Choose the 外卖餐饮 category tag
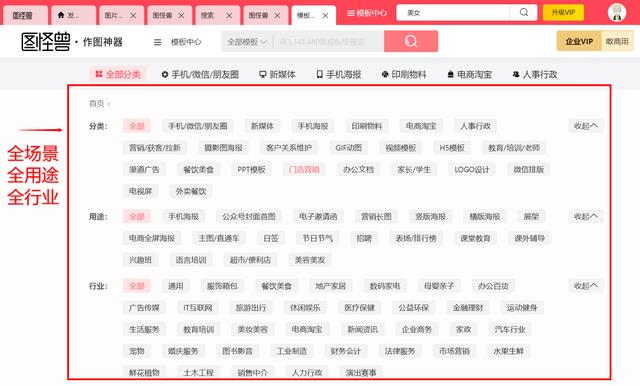This screenshot has width=640, height=386. [191, 191]
